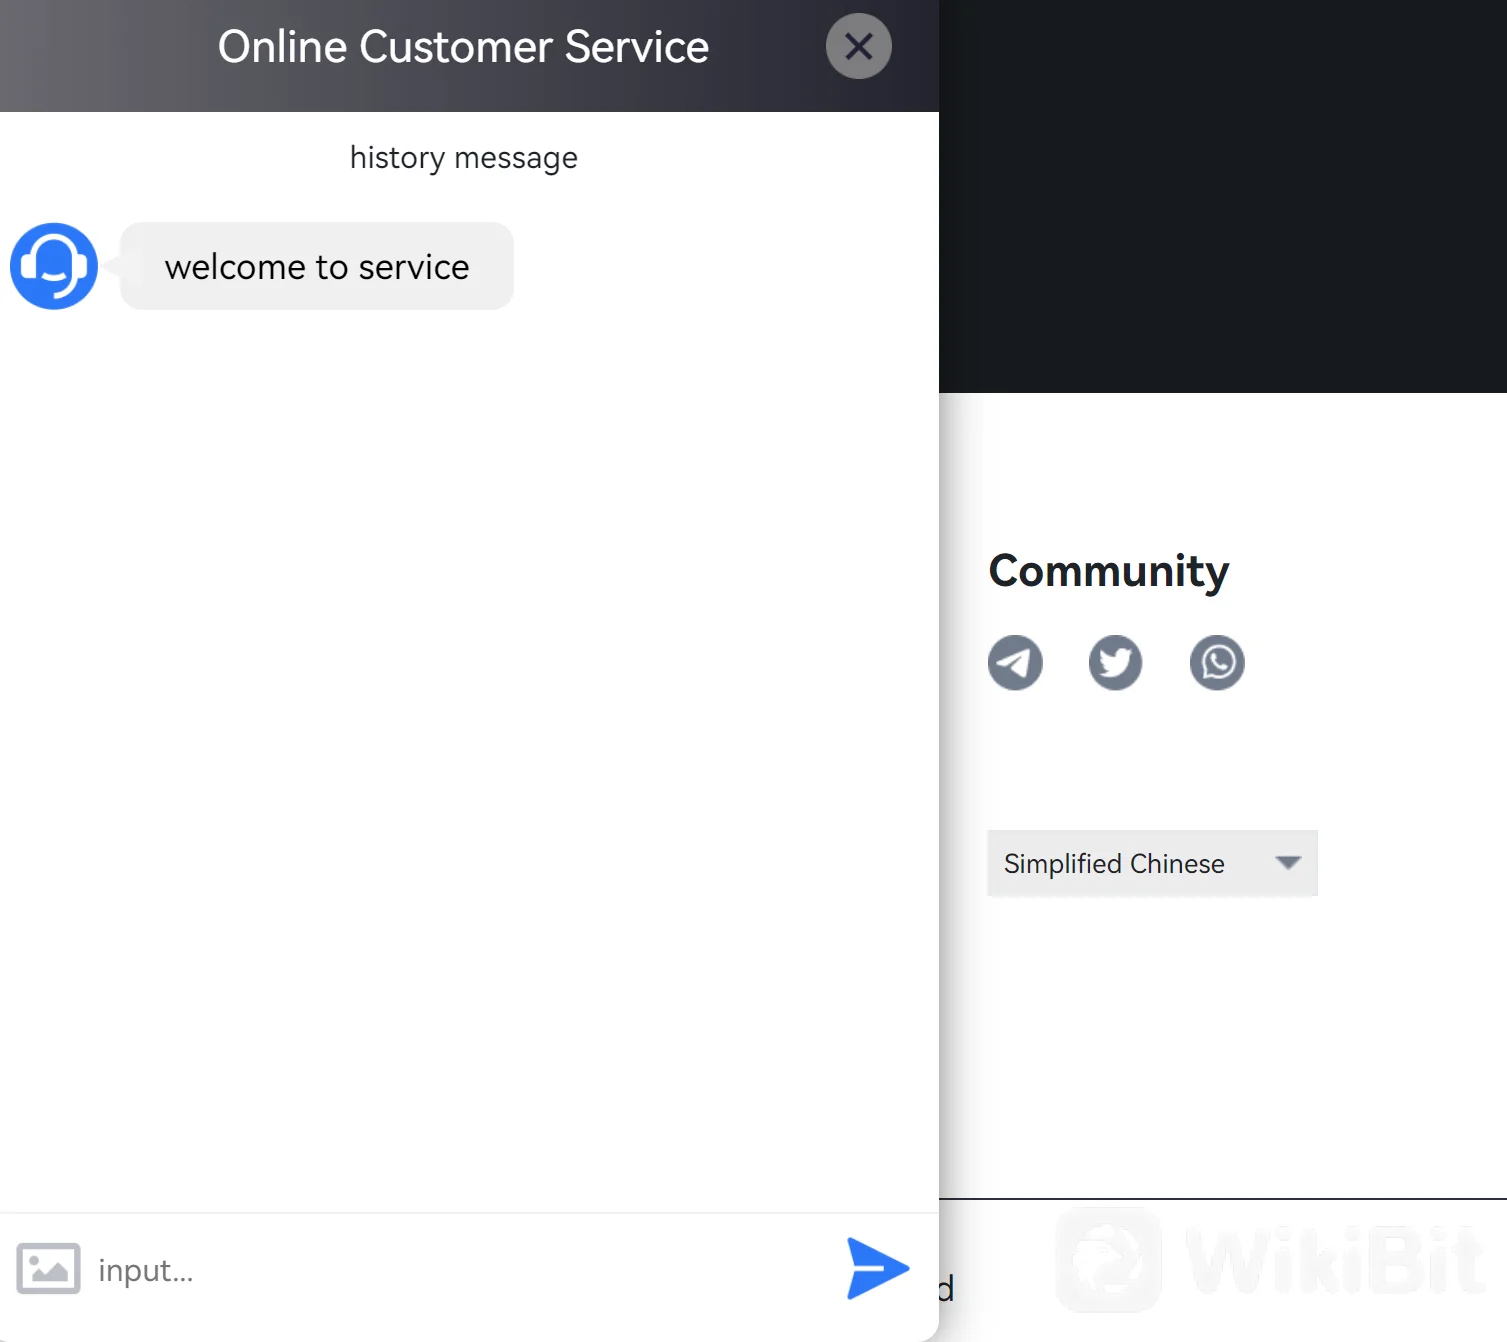Attach an image using the picture icon
1507x1342 pixels.
(48, 1268)
